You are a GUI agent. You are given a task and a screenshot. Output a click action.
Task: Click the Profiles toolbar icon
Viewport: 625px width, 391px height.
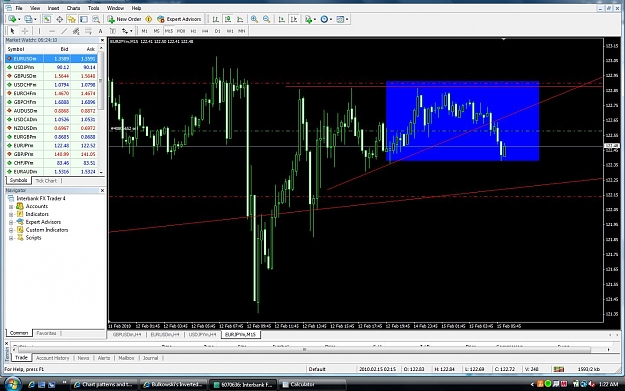coord(28,19)
